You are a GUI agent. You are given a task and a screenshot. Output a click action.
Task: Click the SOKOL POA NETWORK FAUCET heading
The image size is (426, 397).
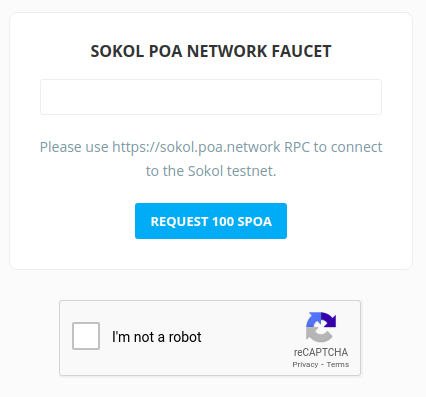(x=211, y=51)
